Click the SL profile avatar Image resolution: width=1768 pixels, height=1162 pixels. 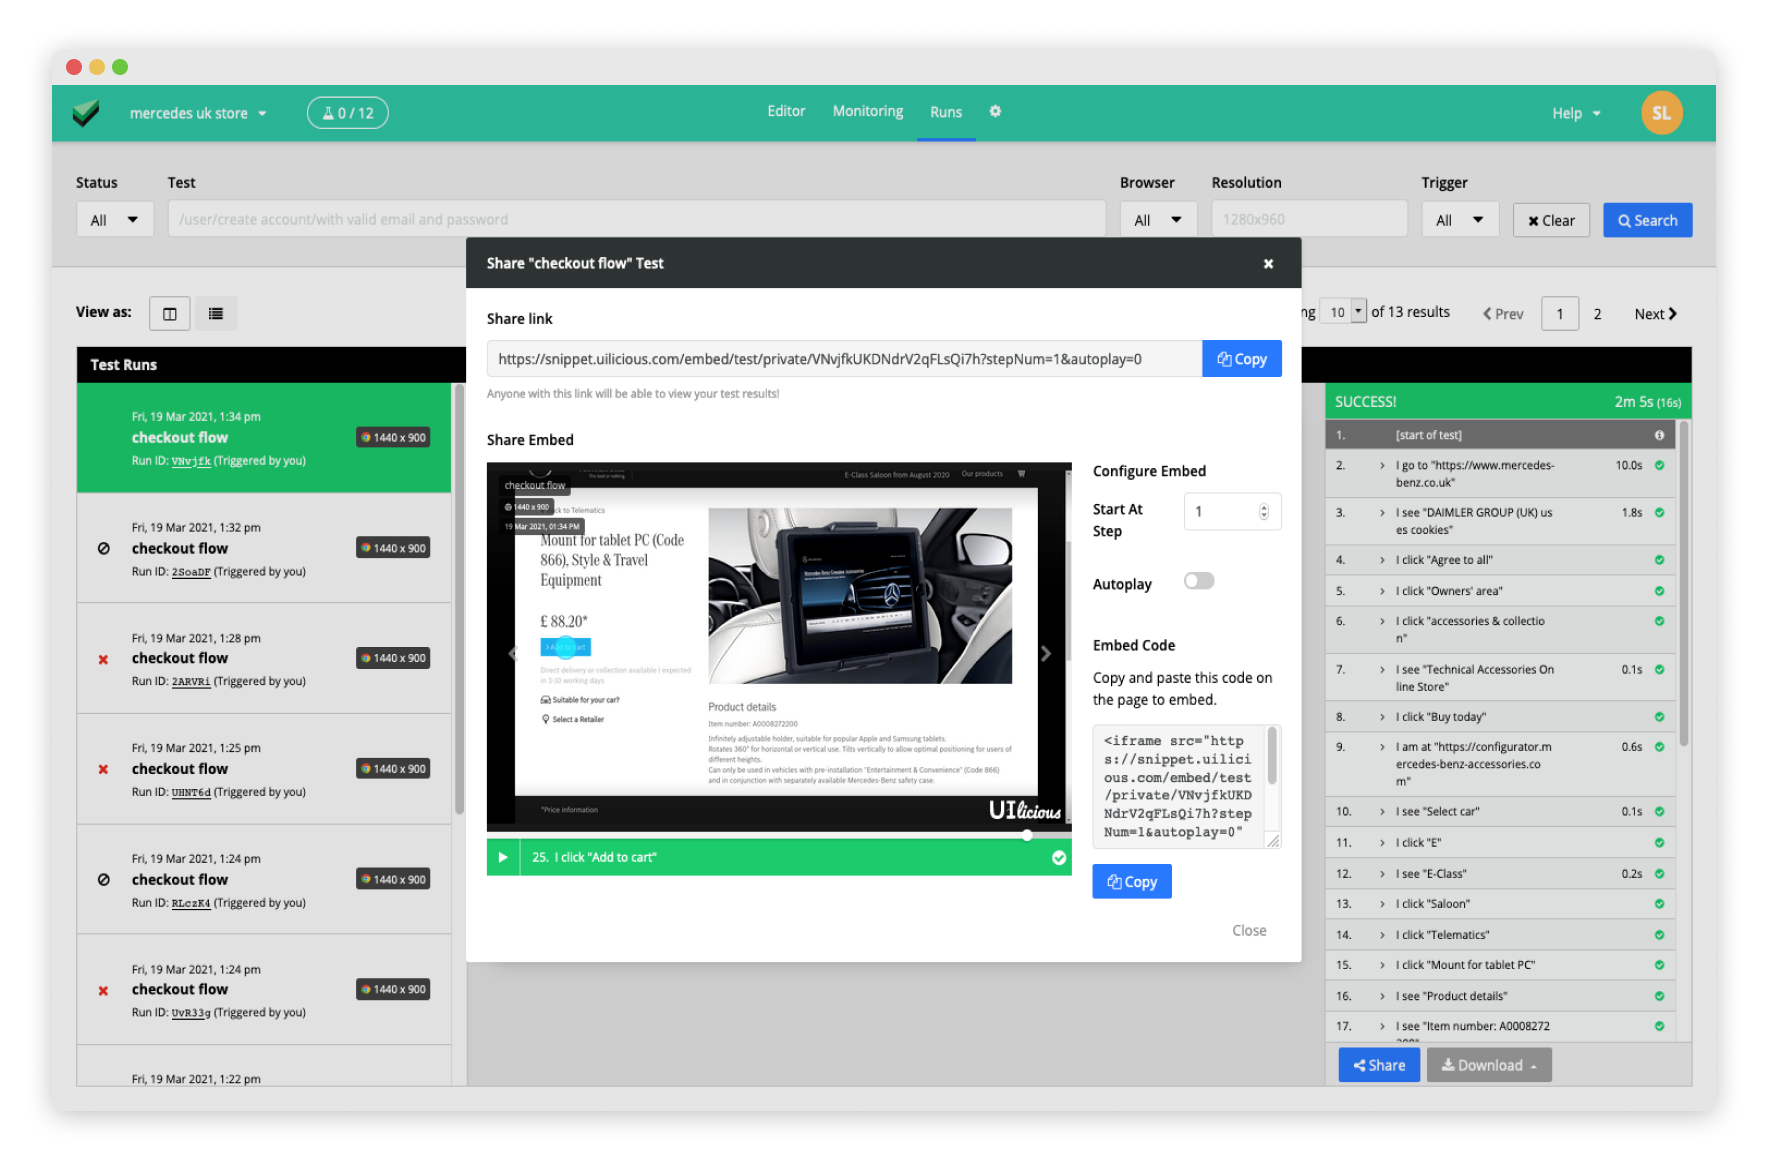1661,112
